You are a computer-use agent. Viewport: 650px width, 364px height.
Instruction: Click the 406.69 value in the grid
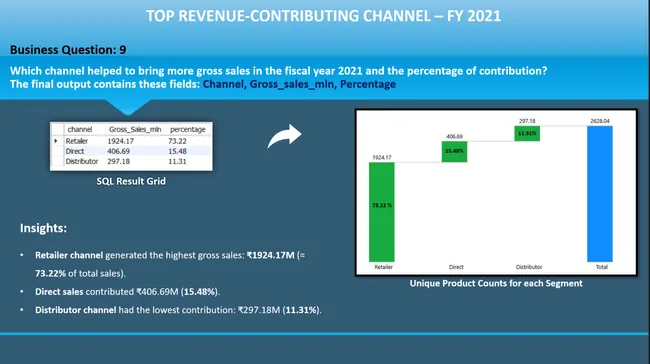(x=119, y=151)
